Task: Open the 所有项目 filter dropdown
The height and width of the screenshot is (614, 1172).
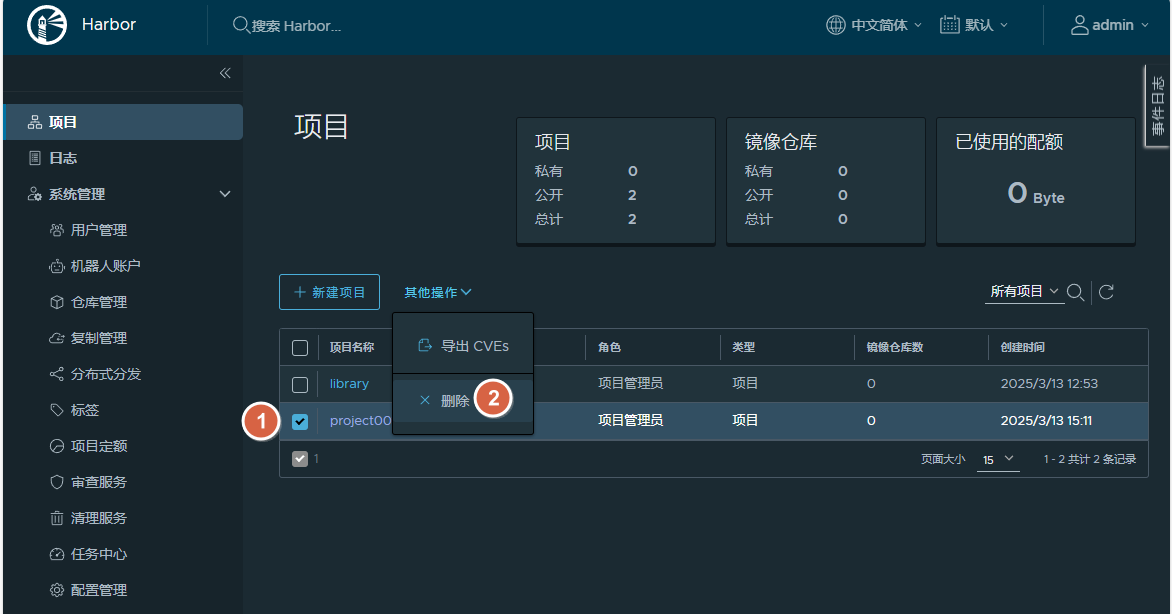Action: [x=1024, y=292]
